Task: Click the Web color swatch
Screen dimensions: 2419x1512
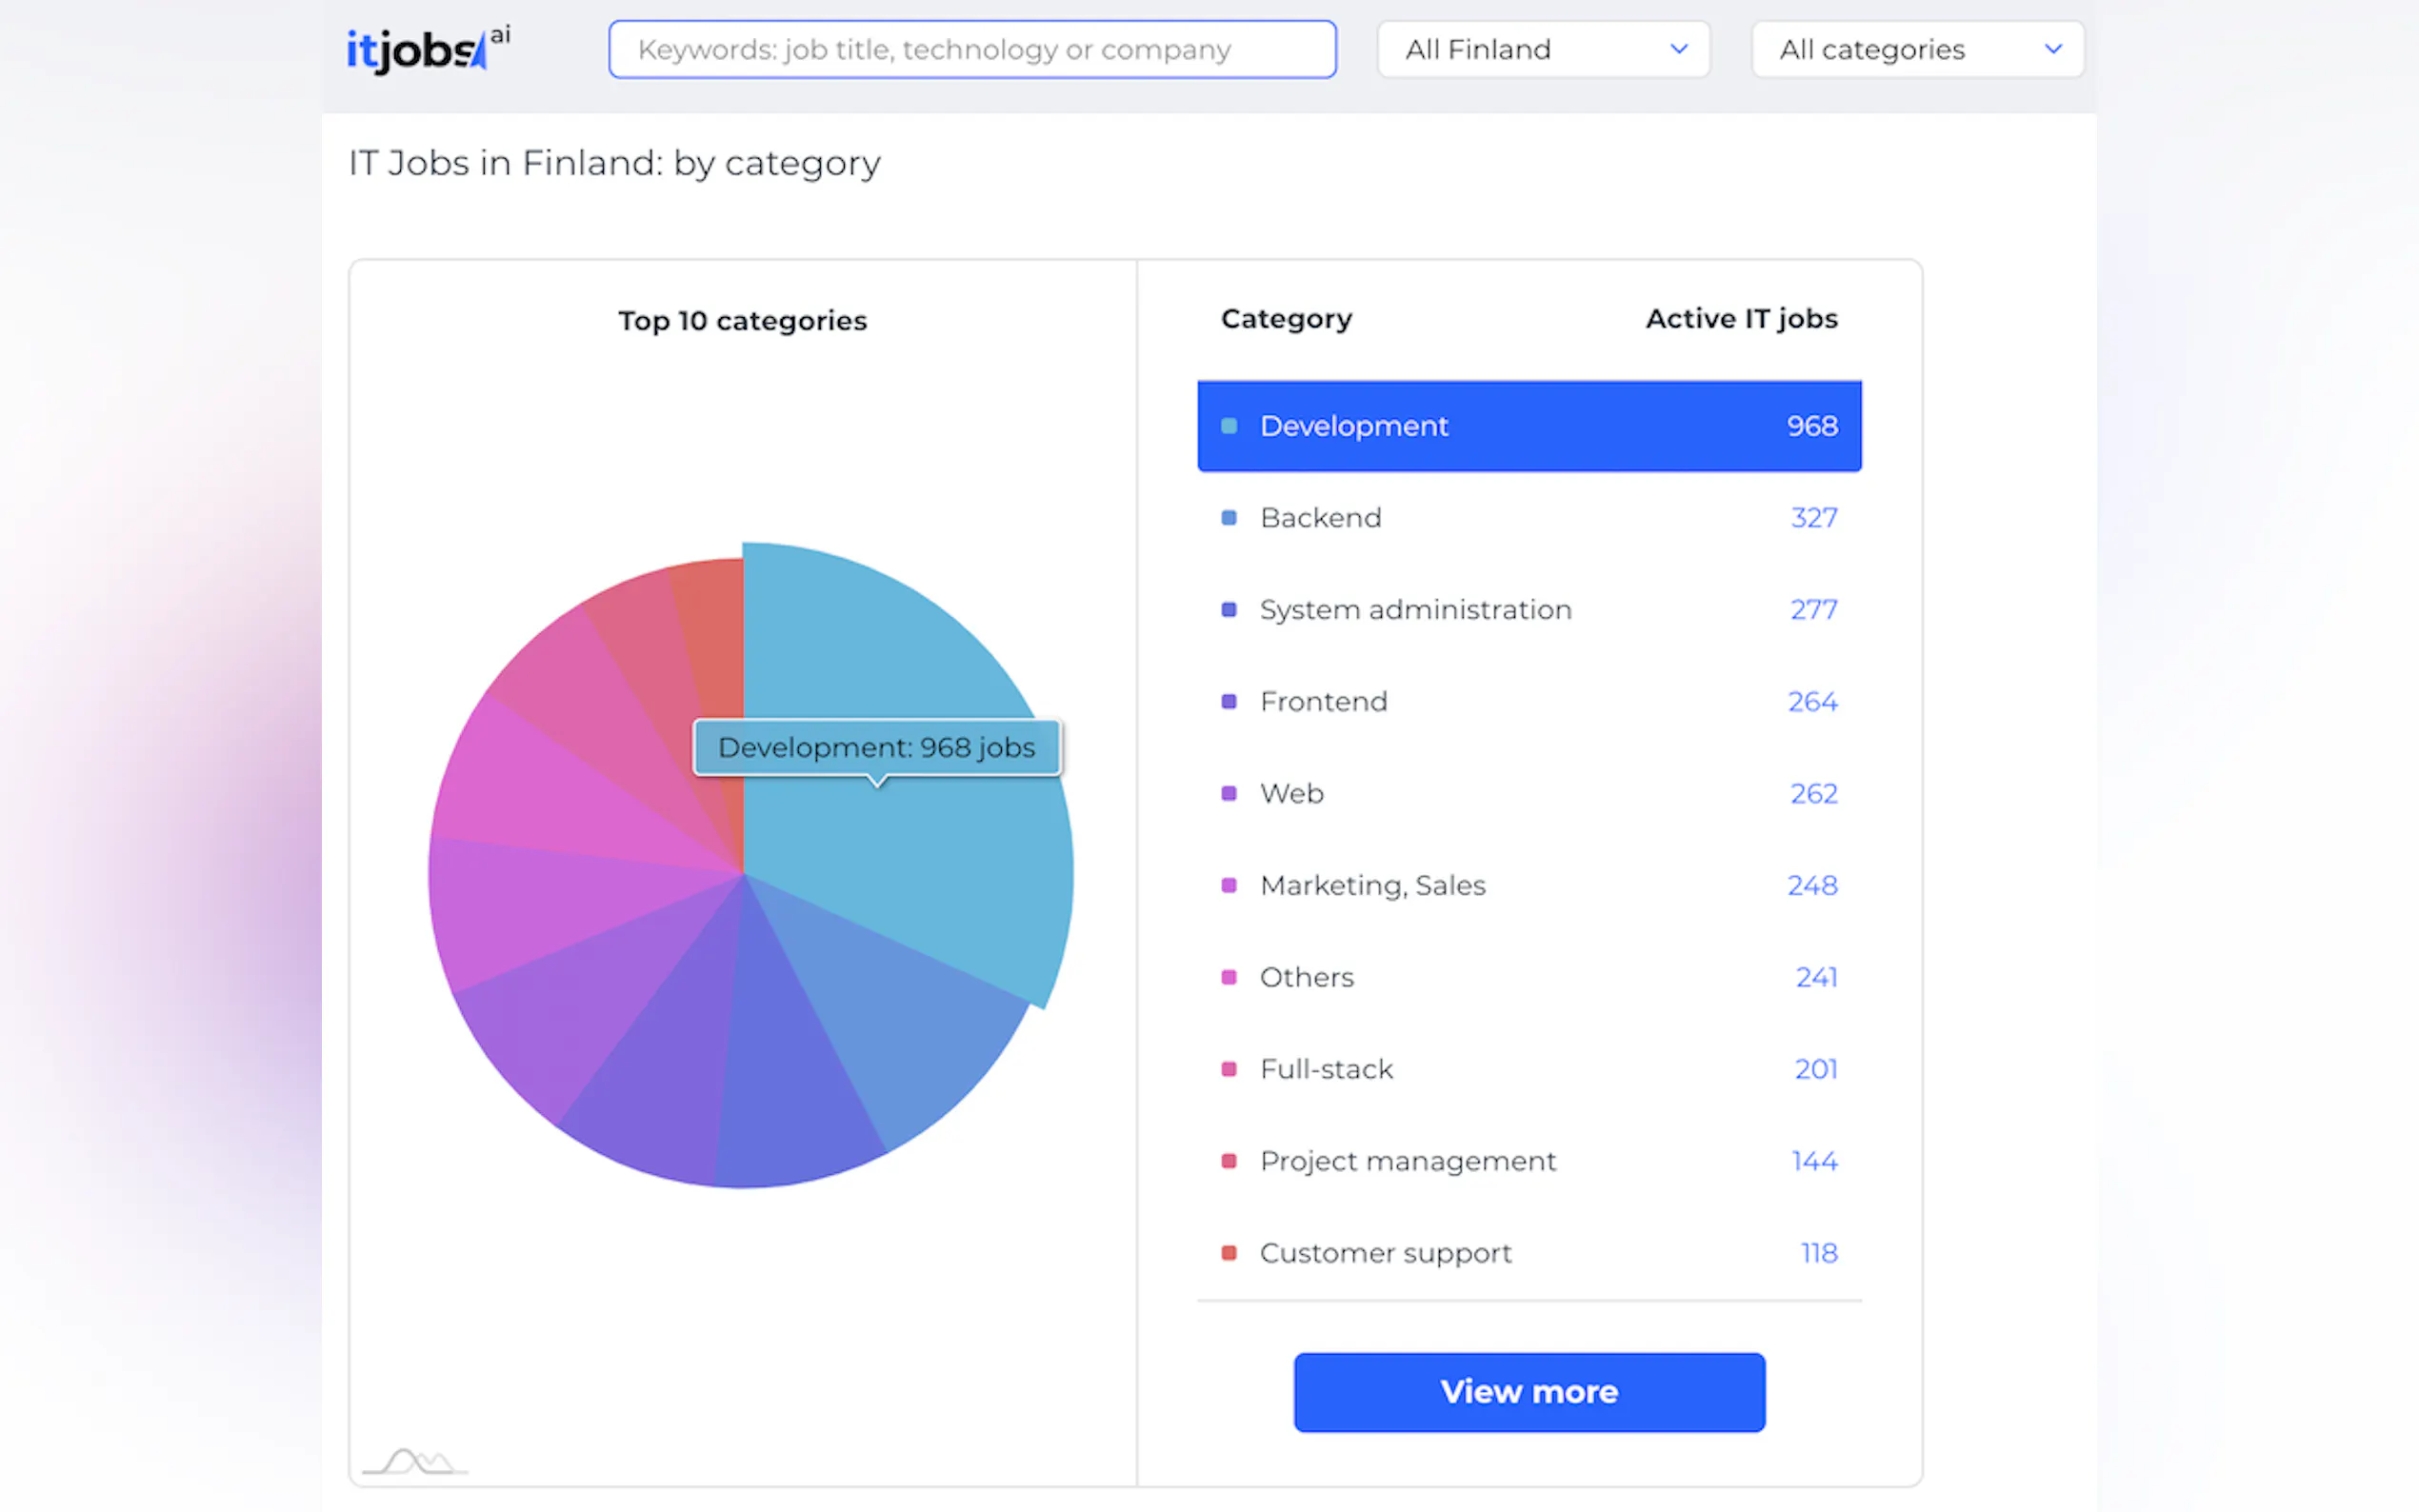Action: pyautogui.click(x=1229, y=794)
